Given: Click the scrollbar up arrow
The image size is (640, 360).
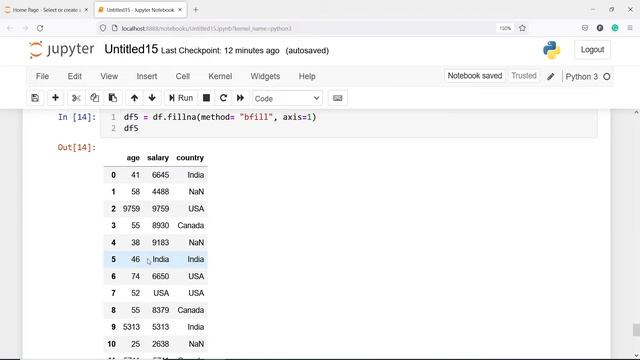Looking at the screenshot, I should coord(636,112).
